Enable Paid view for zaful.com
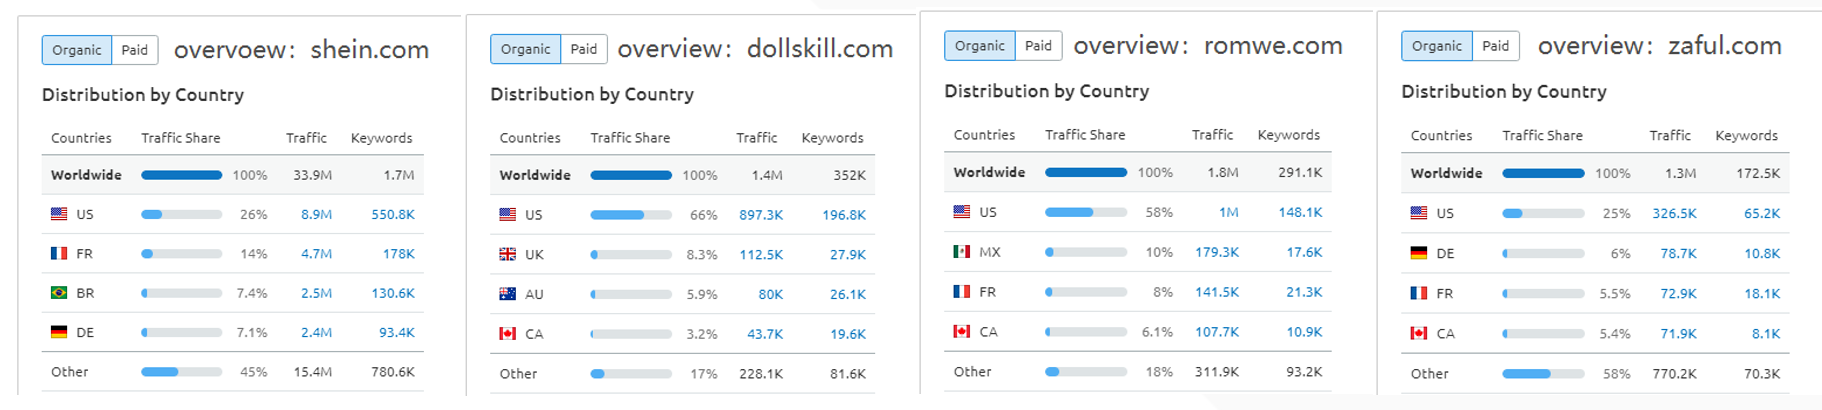This screenshot has height=410, width=1822. pyautogui.click(x=1496, y=46)
